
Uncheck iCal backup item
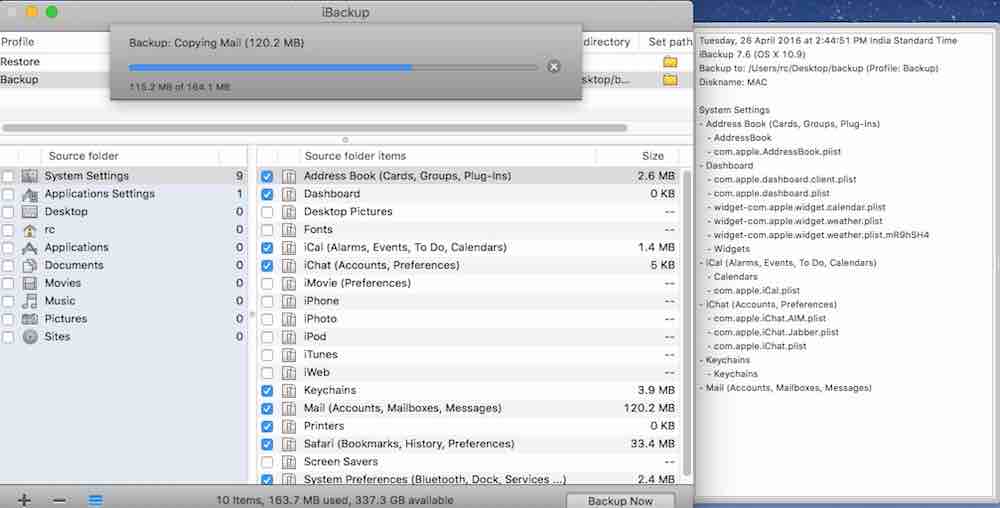click(x=267, y=247)
